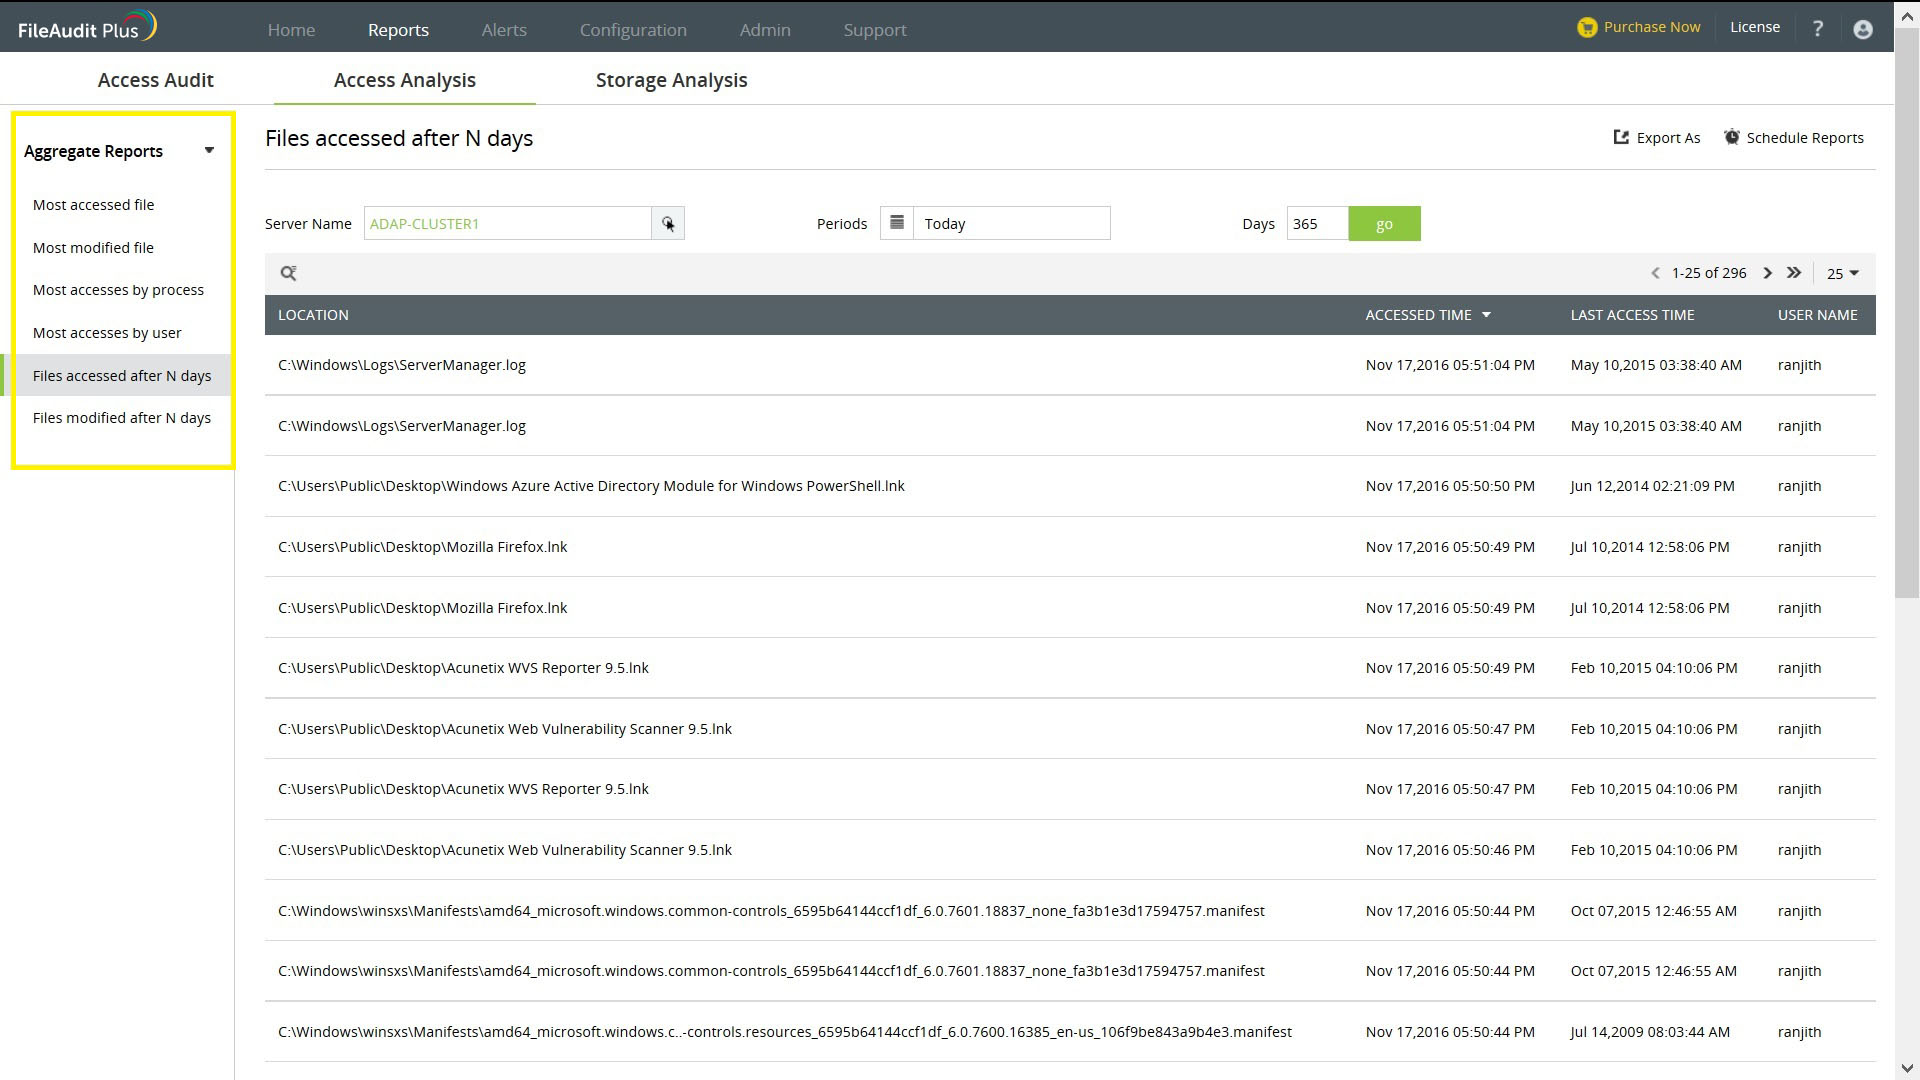Open the help question mark icon
The width and height of the screenshot is (1920, 1080).
pyautogui.click(x=1817, y=29)
